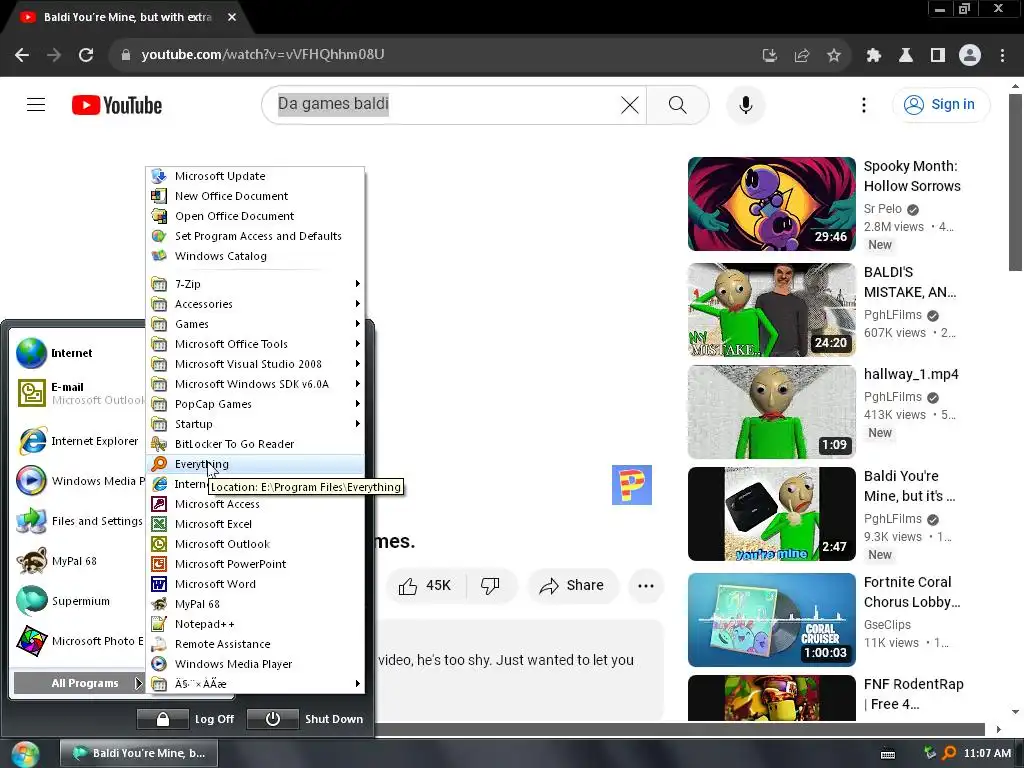1024x768 pixels.
Task: Expand Microsoft Office Tools submenu
Action: tap(255, 344)
